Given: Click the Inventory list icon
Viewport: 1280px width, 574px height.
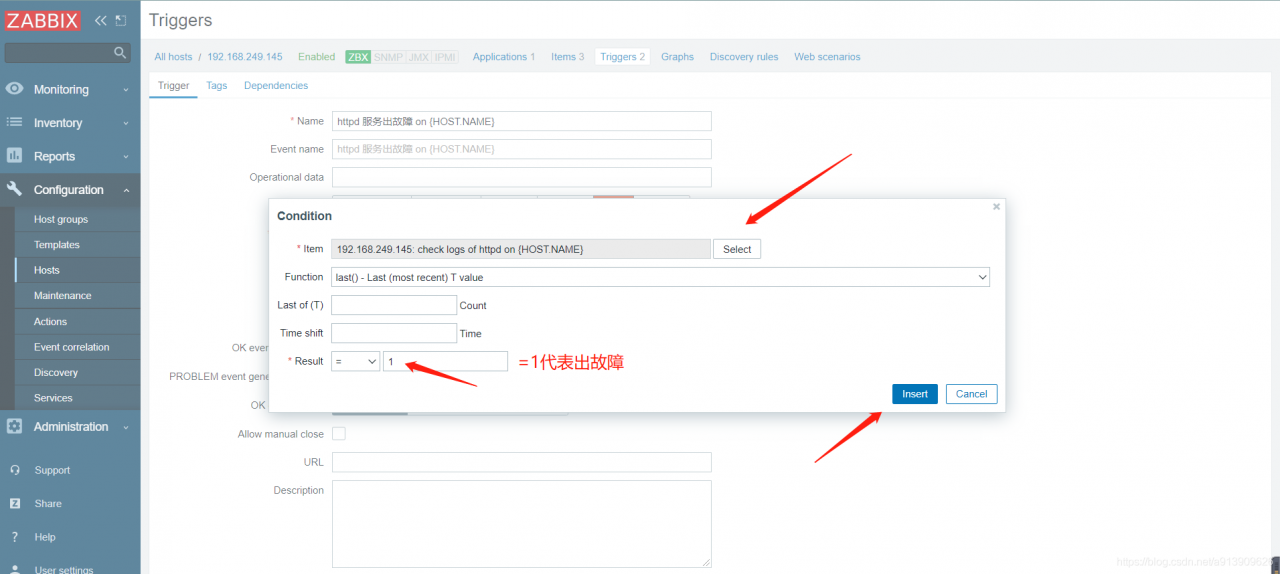Looking at the screenshot, I should [x=14, y=122].
